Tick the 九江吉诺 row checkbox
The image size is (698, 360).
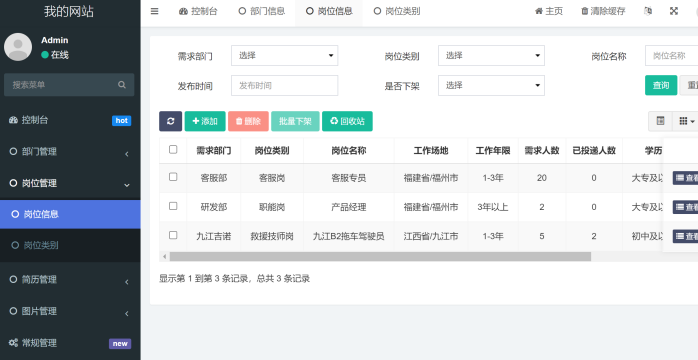pyautogui.click(x=173, y=235)
